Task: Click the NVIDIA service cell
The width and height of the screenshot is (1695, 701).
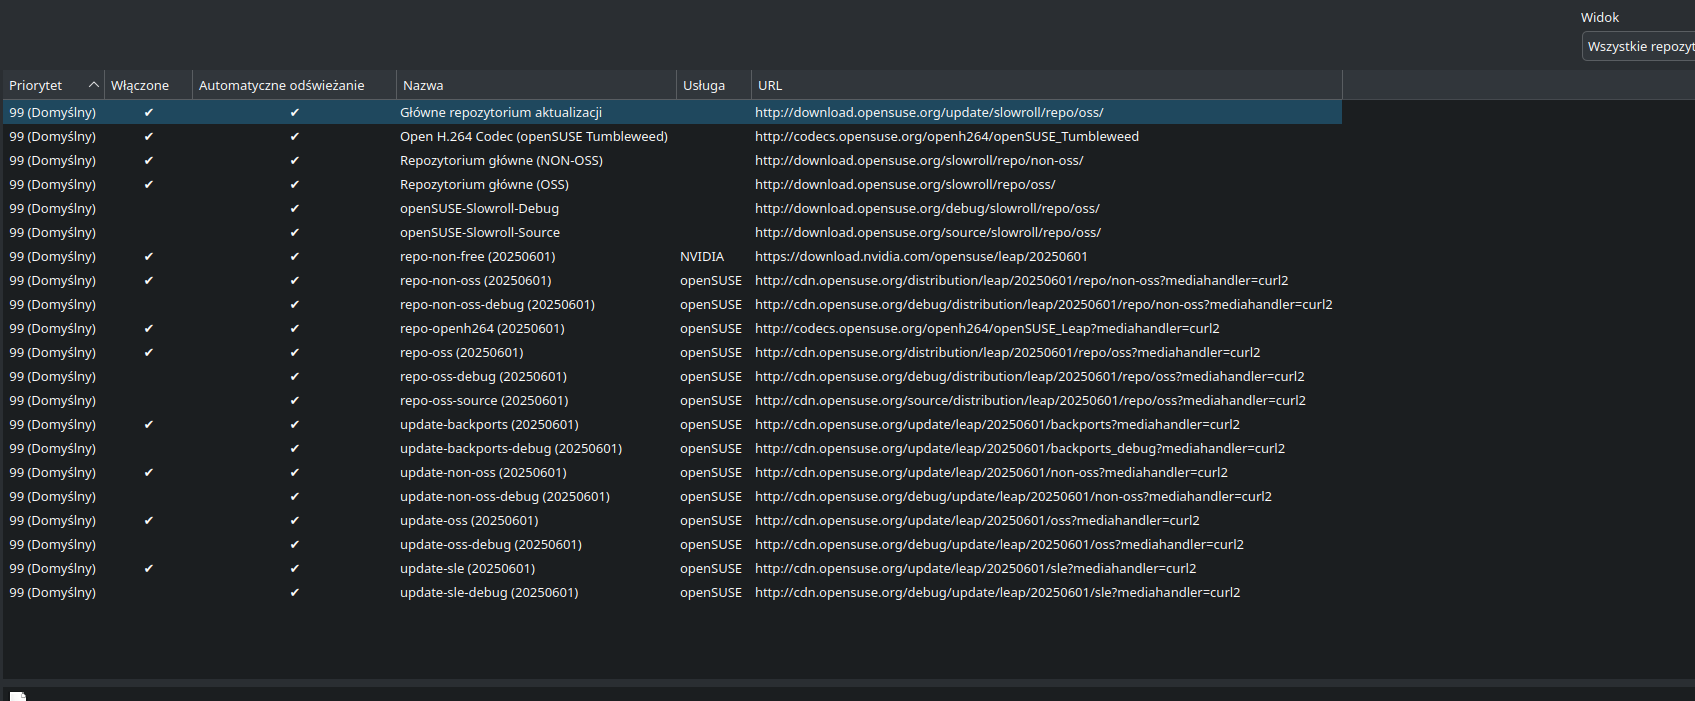Action: (x=702, y=256)
